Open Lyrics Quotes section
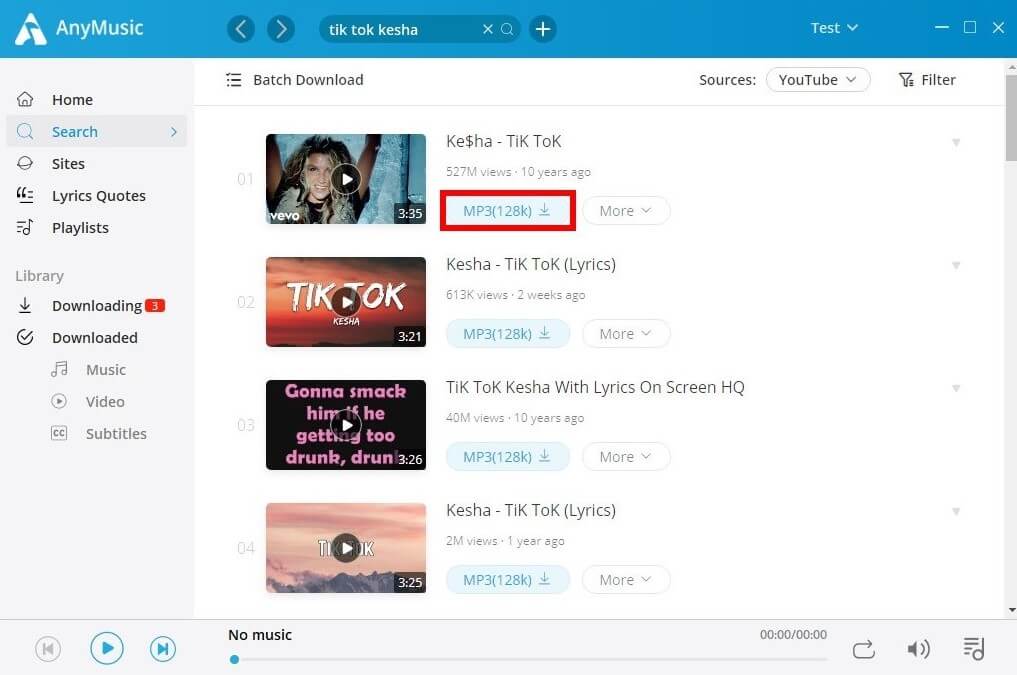 [x=97, y=195]
